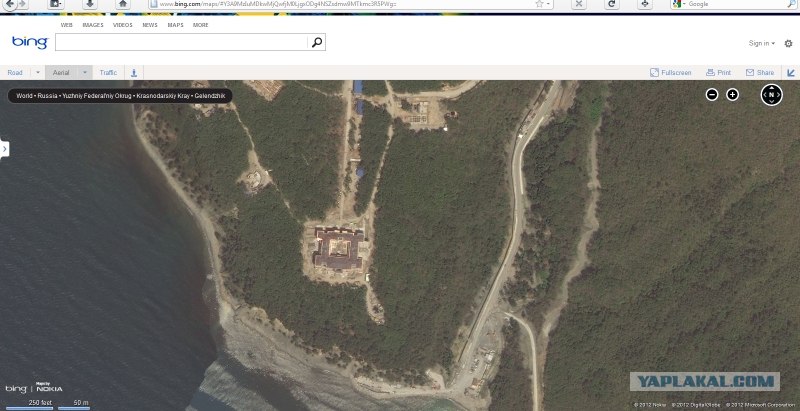Collapse the map toolbar using corner arrow icon

coord(791,73)
